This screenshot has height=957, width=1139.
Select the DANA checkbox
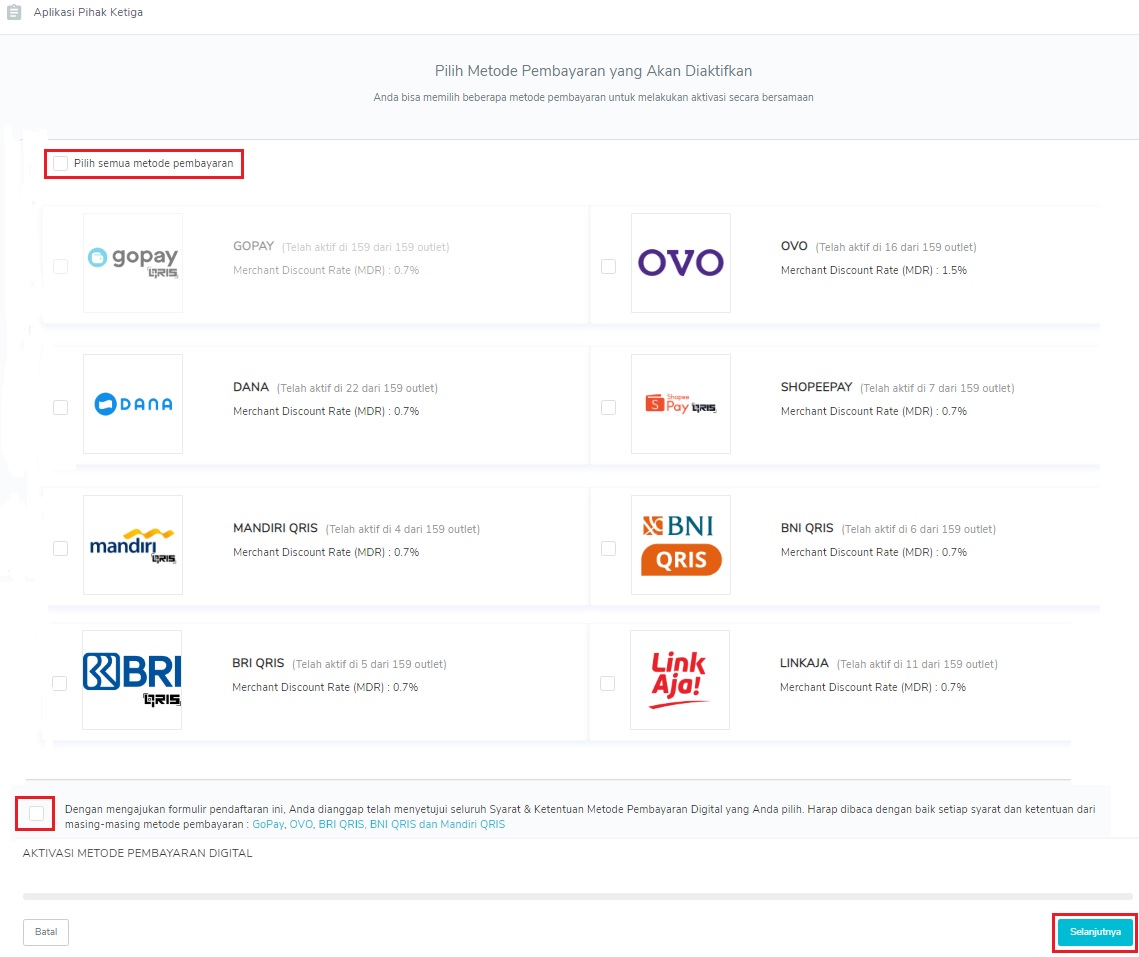pyautogui.click(x=61, y=408)
